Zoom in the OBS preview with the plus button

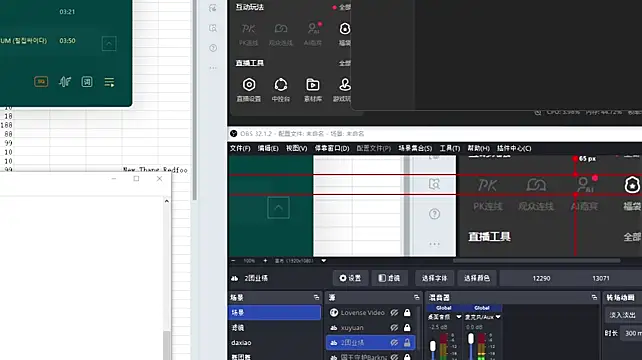(x=265, y=260)
